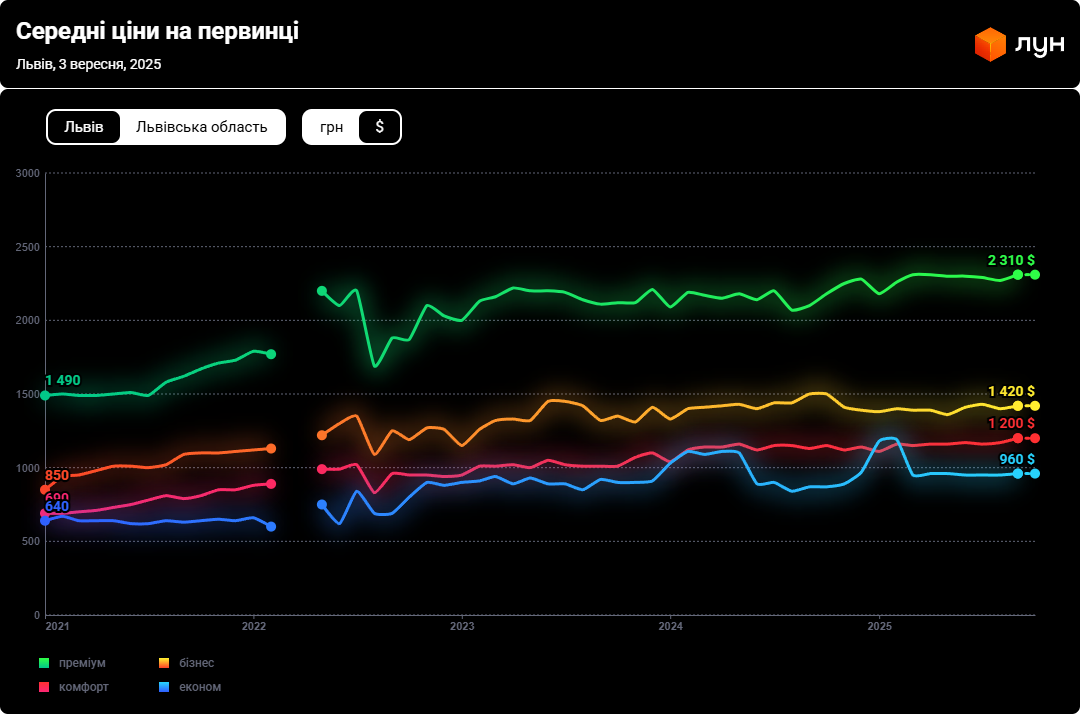Click the 2 310 $ premium endpoint
The image size is (1080, 714).
pyautogui.click(x=1035, y=274)
